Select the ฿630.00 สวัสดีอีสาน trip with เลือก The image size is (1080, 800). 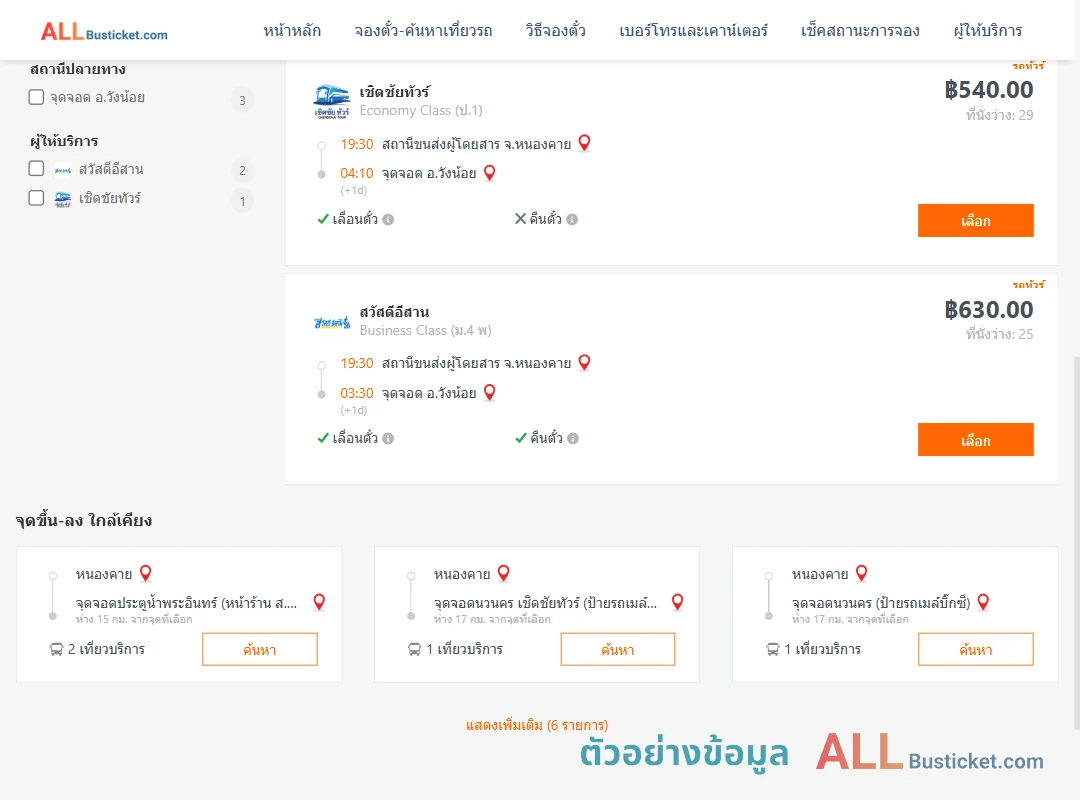(975, 440)
